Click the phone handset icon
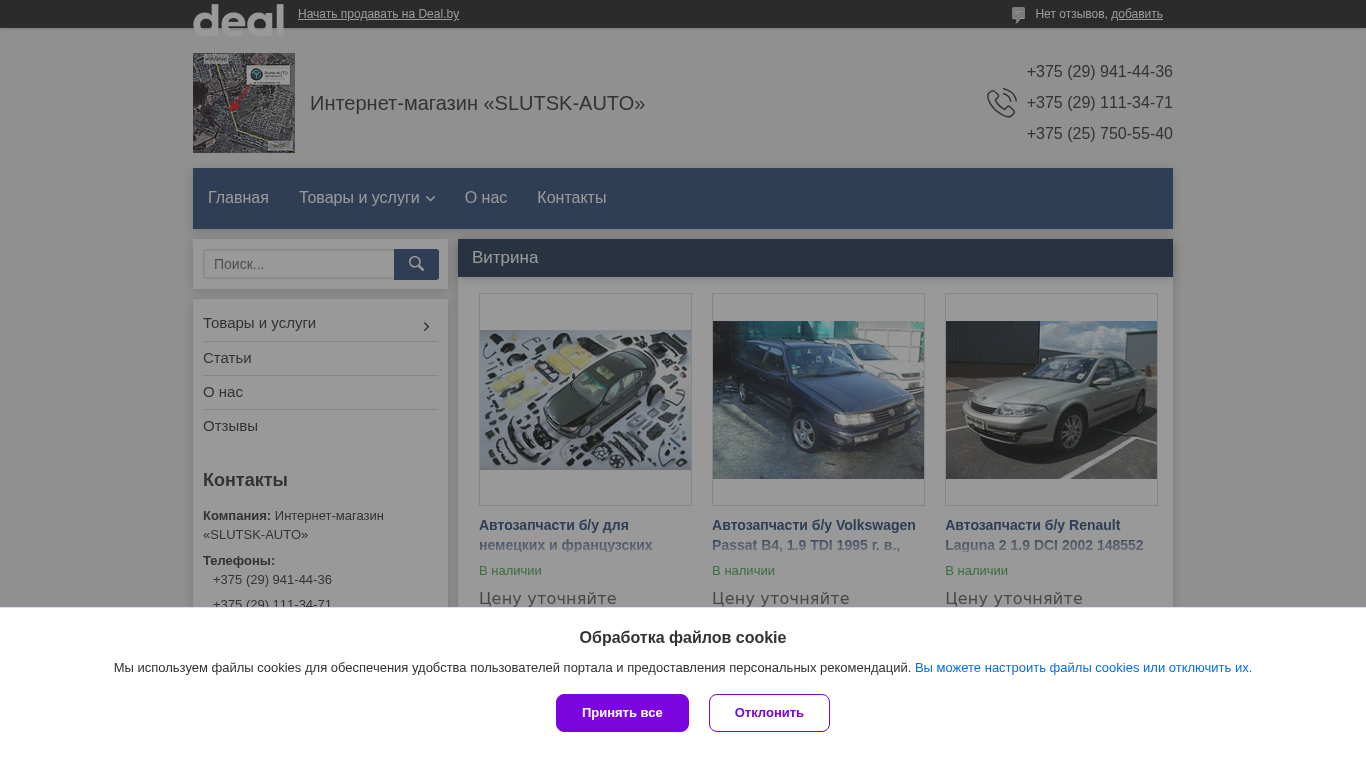Image resolution: width=1366 pixels, height=768 pixels. [1002, 103]
